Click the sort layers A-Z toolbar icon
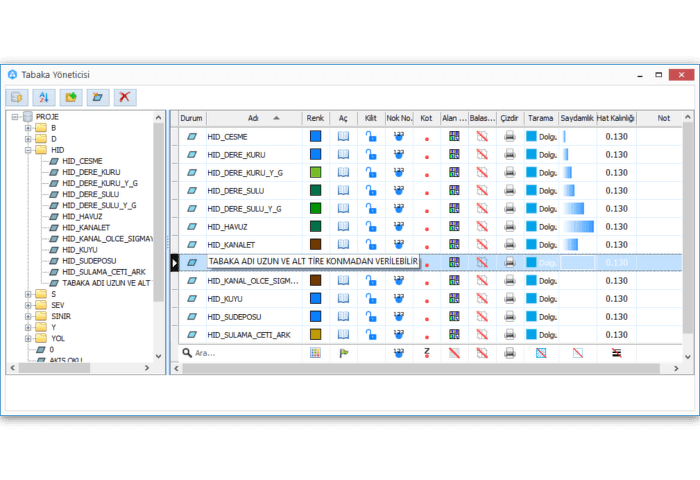700x480 pixels. tap(44, 97)
